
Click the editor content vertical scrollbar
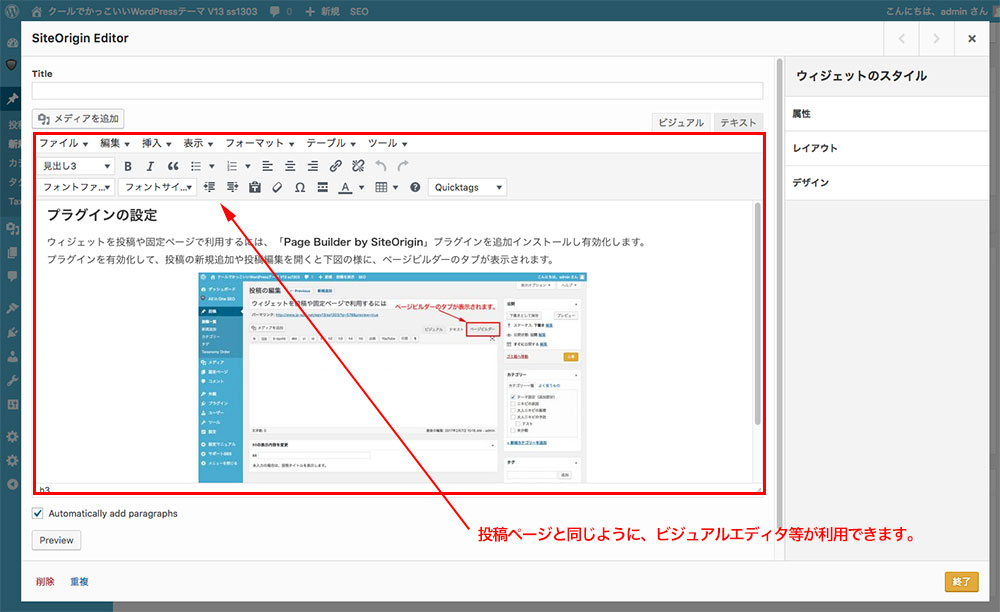click(x=757, y=314)
